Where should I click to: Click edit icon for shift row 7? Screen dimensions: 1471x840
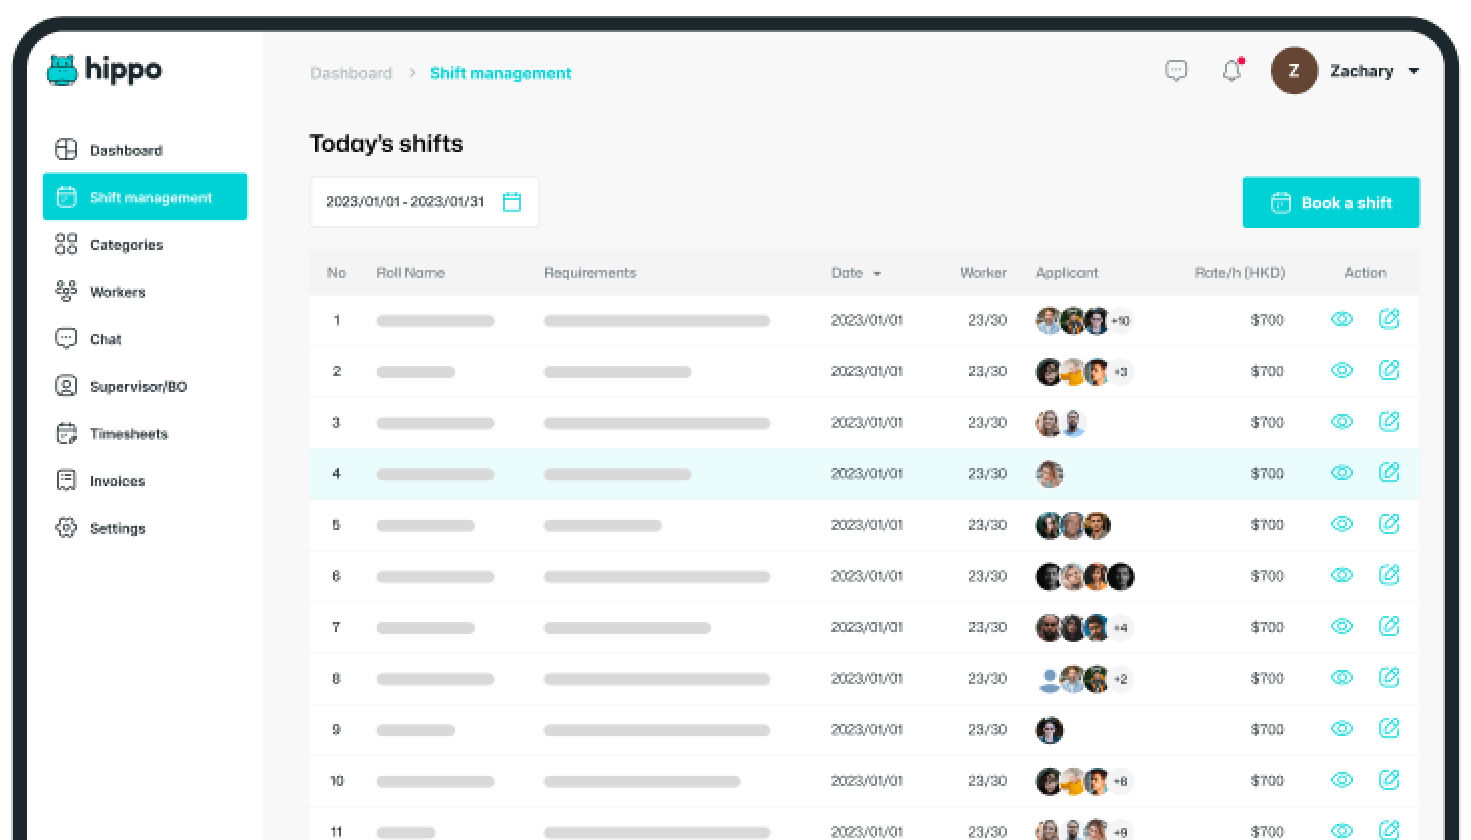1389,626
